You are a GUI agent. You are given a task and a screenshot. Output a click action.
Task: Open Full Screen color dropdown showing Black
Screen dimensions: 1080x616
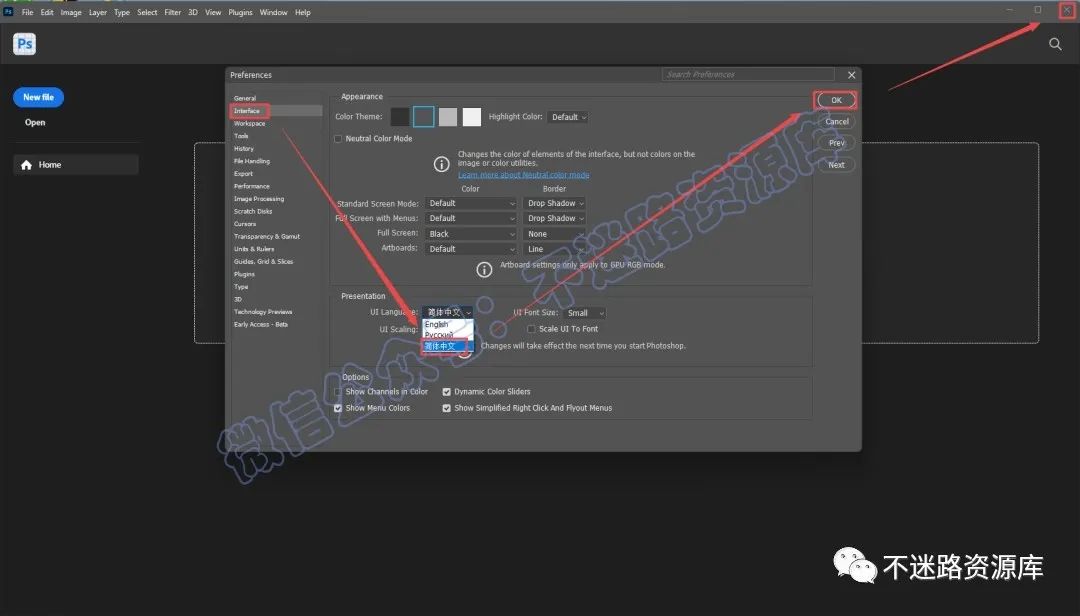pos(470,234)
